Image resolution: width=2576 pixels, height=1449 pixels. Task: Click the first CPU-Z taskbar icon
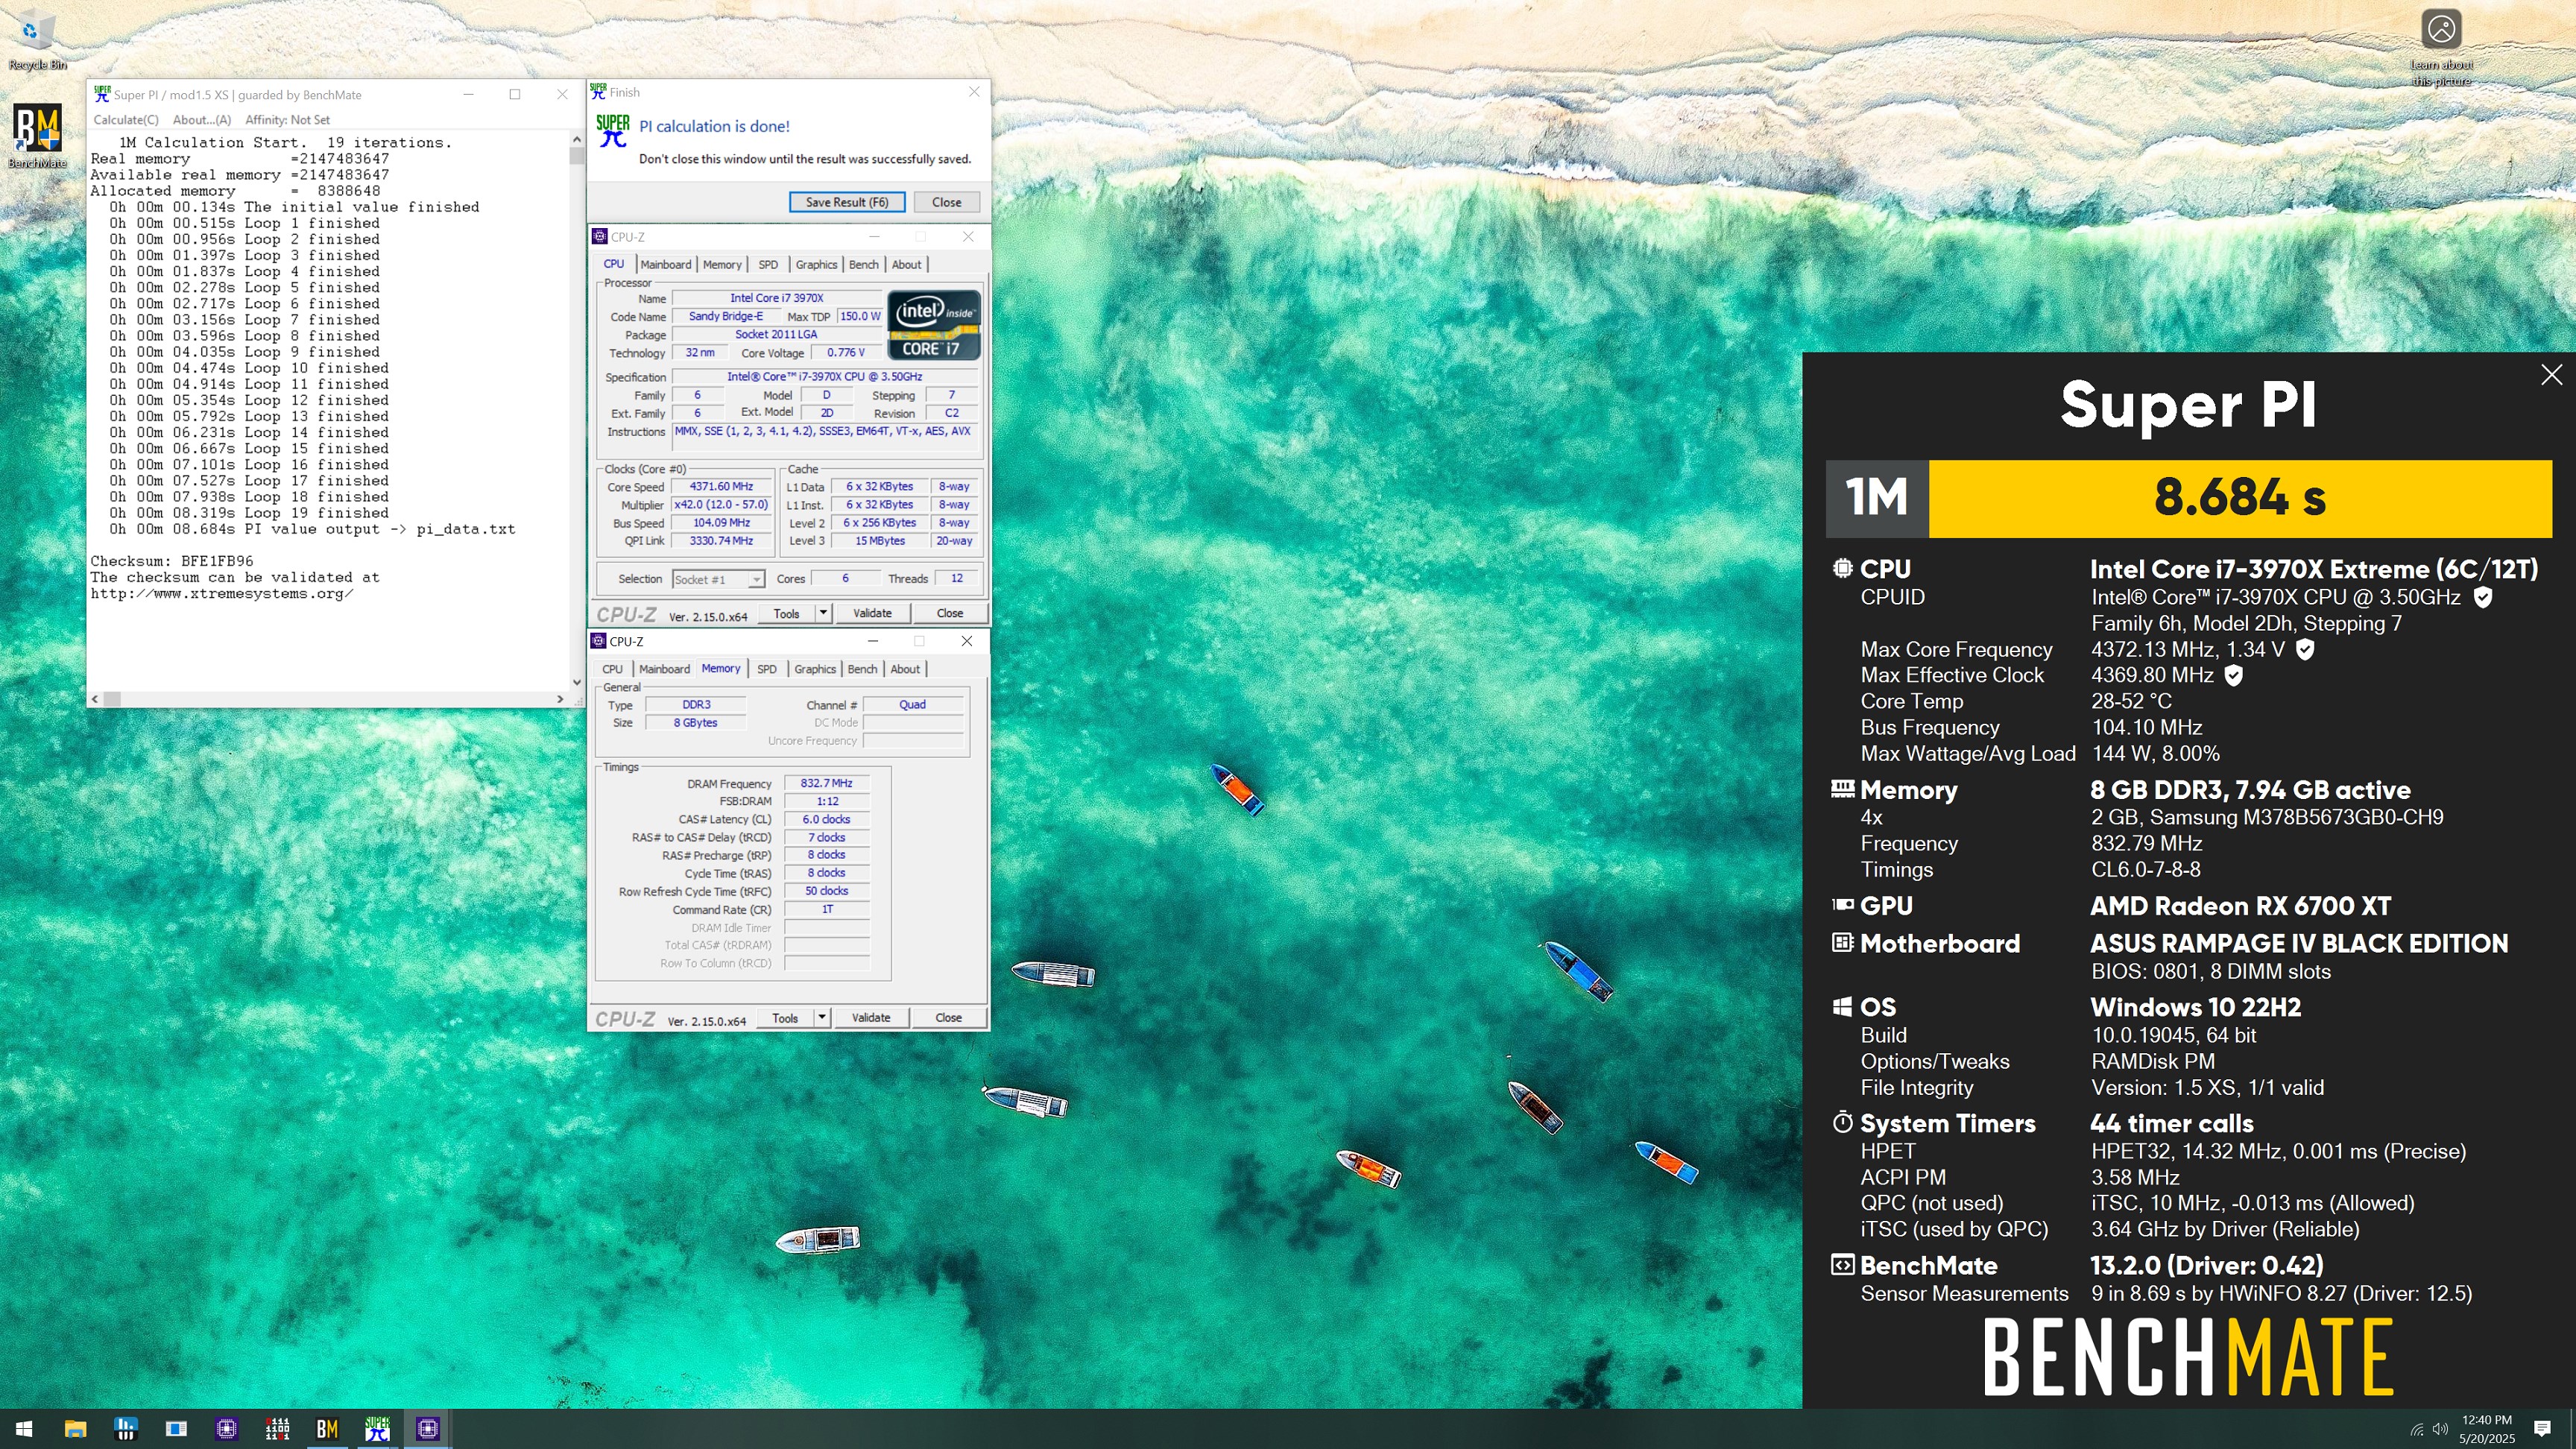[226, 1429]
